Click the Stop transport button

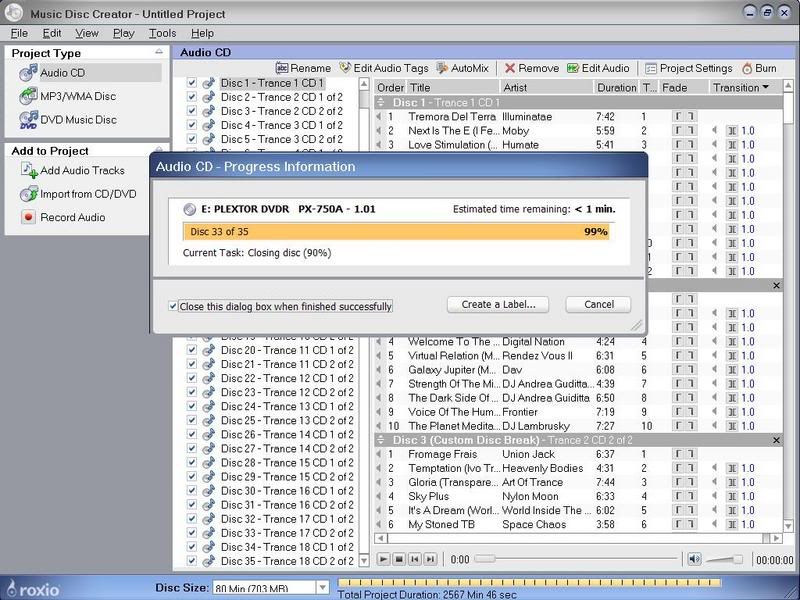click(399, 560)
